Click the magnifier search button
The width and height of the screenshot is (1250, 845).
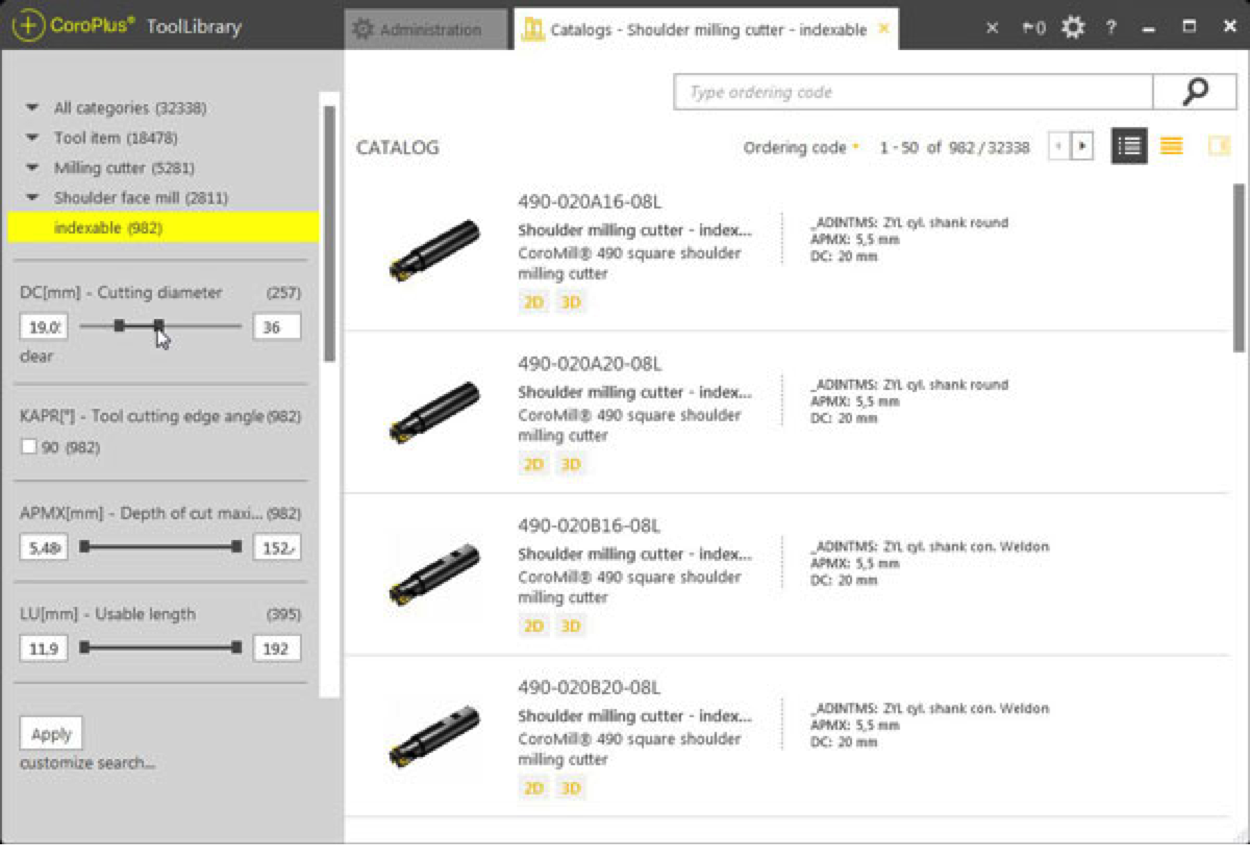1195,92
